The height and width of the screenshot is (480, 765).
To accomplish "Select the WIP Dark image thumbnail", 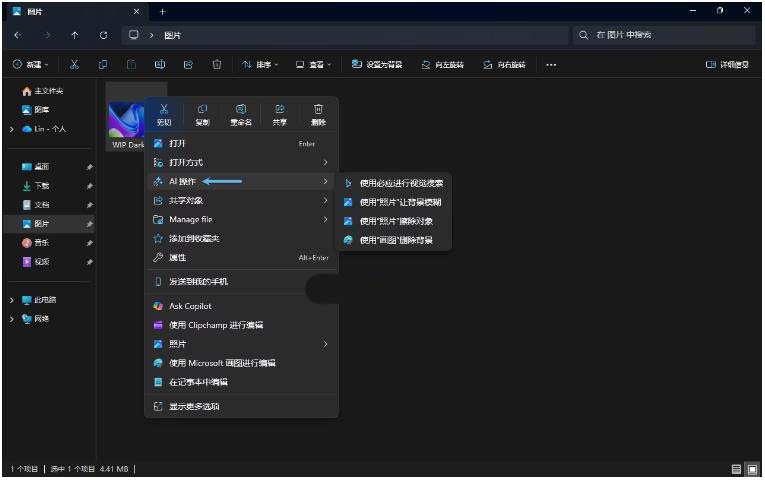I will [126, 120].
